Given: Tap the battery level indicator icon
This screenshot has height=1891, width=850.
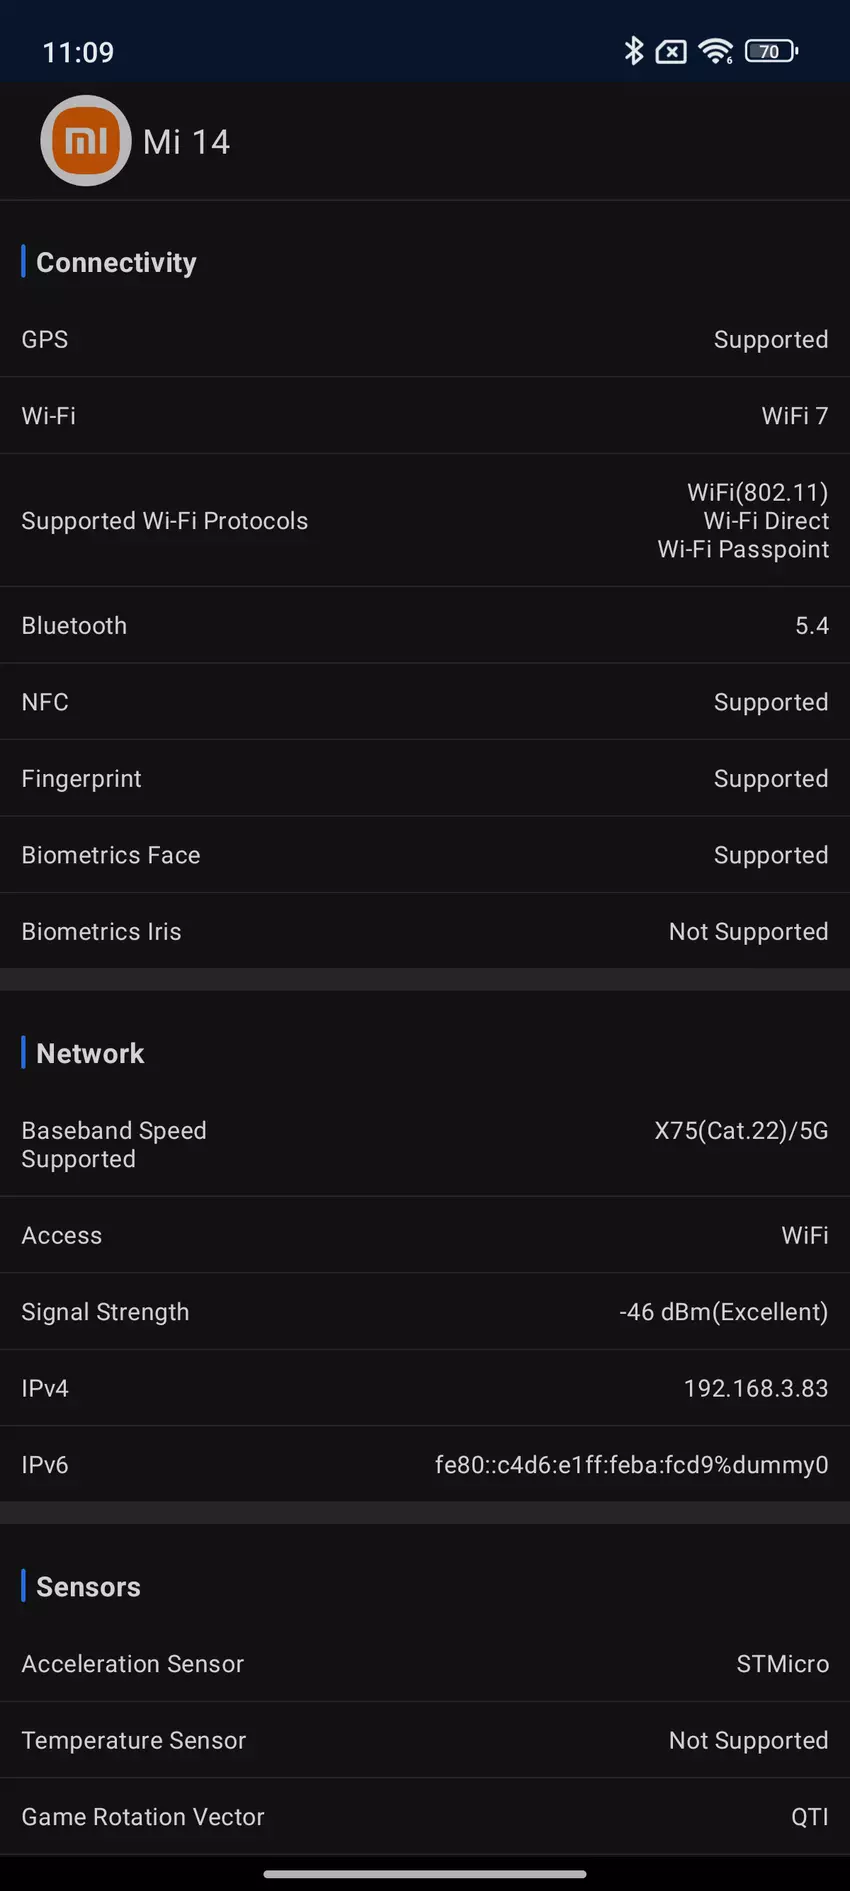Looking at the screenshot, I should (771, 51).
